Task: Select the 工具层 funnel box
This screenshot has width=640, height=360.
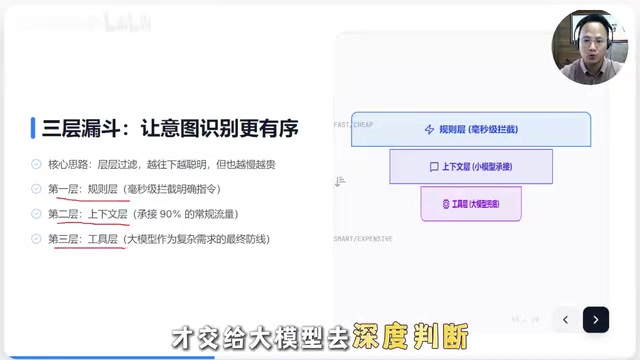Action: point(471,204)
